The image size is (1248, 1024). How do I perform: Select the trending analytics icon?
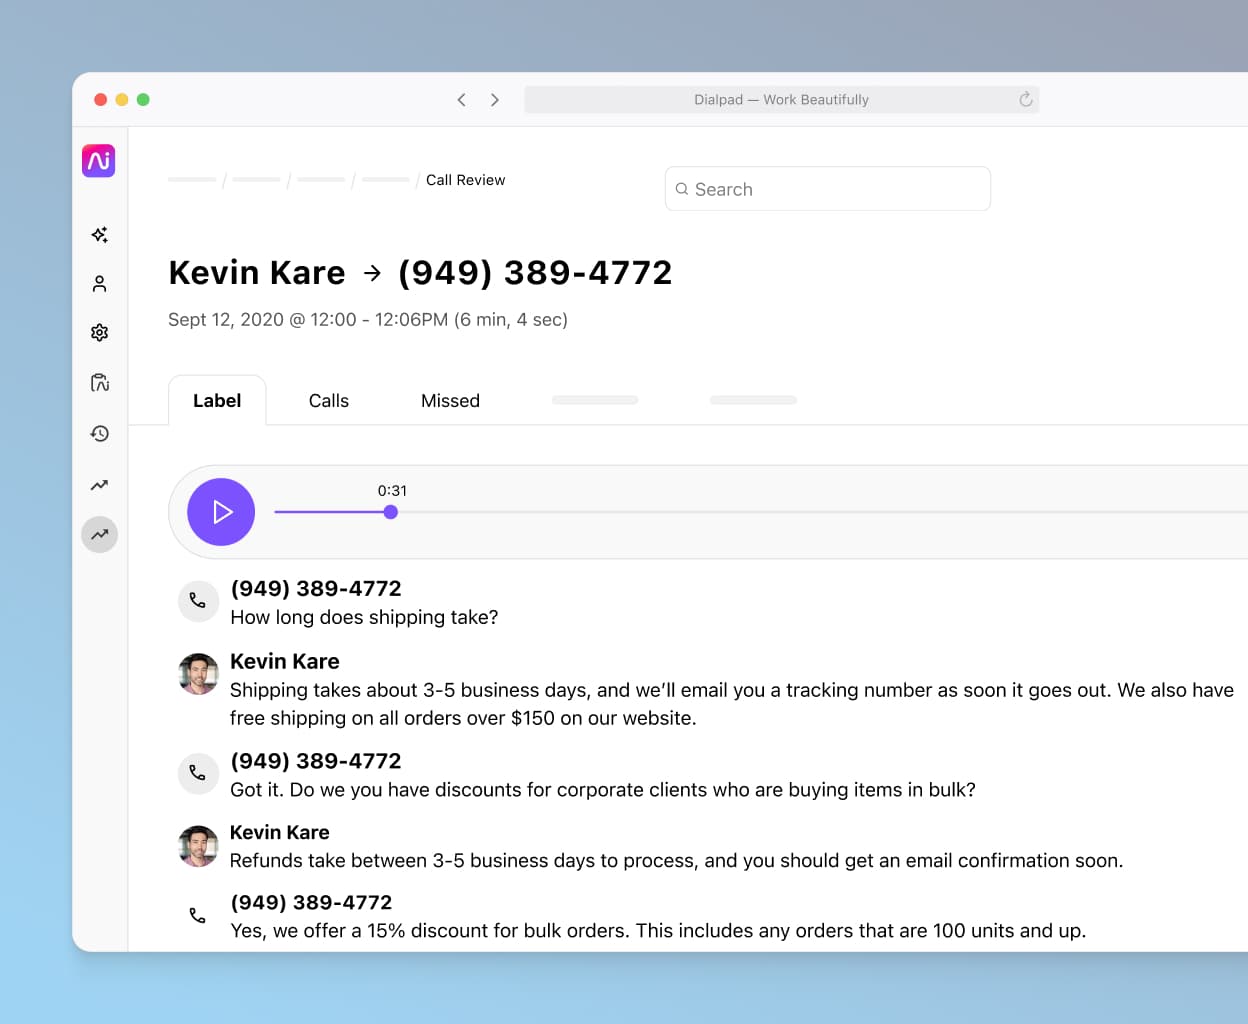click(x=98, y=484)
